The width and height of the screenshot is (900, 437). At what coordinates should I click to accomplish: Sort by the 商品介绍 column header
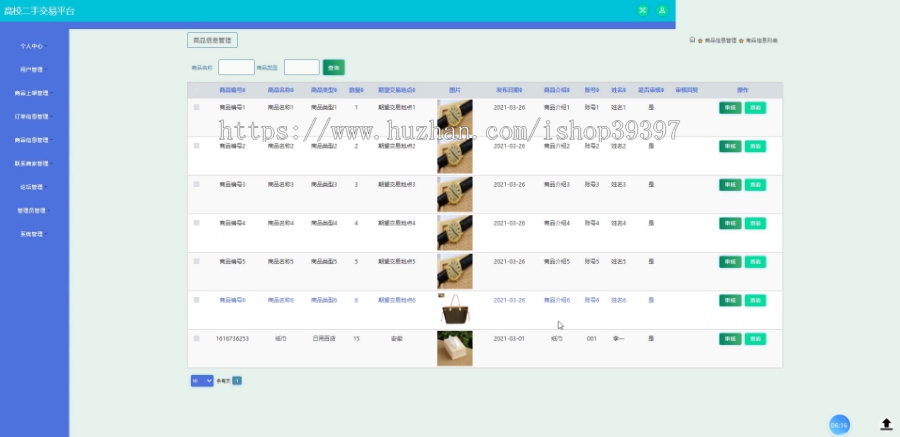pos(557,90)
